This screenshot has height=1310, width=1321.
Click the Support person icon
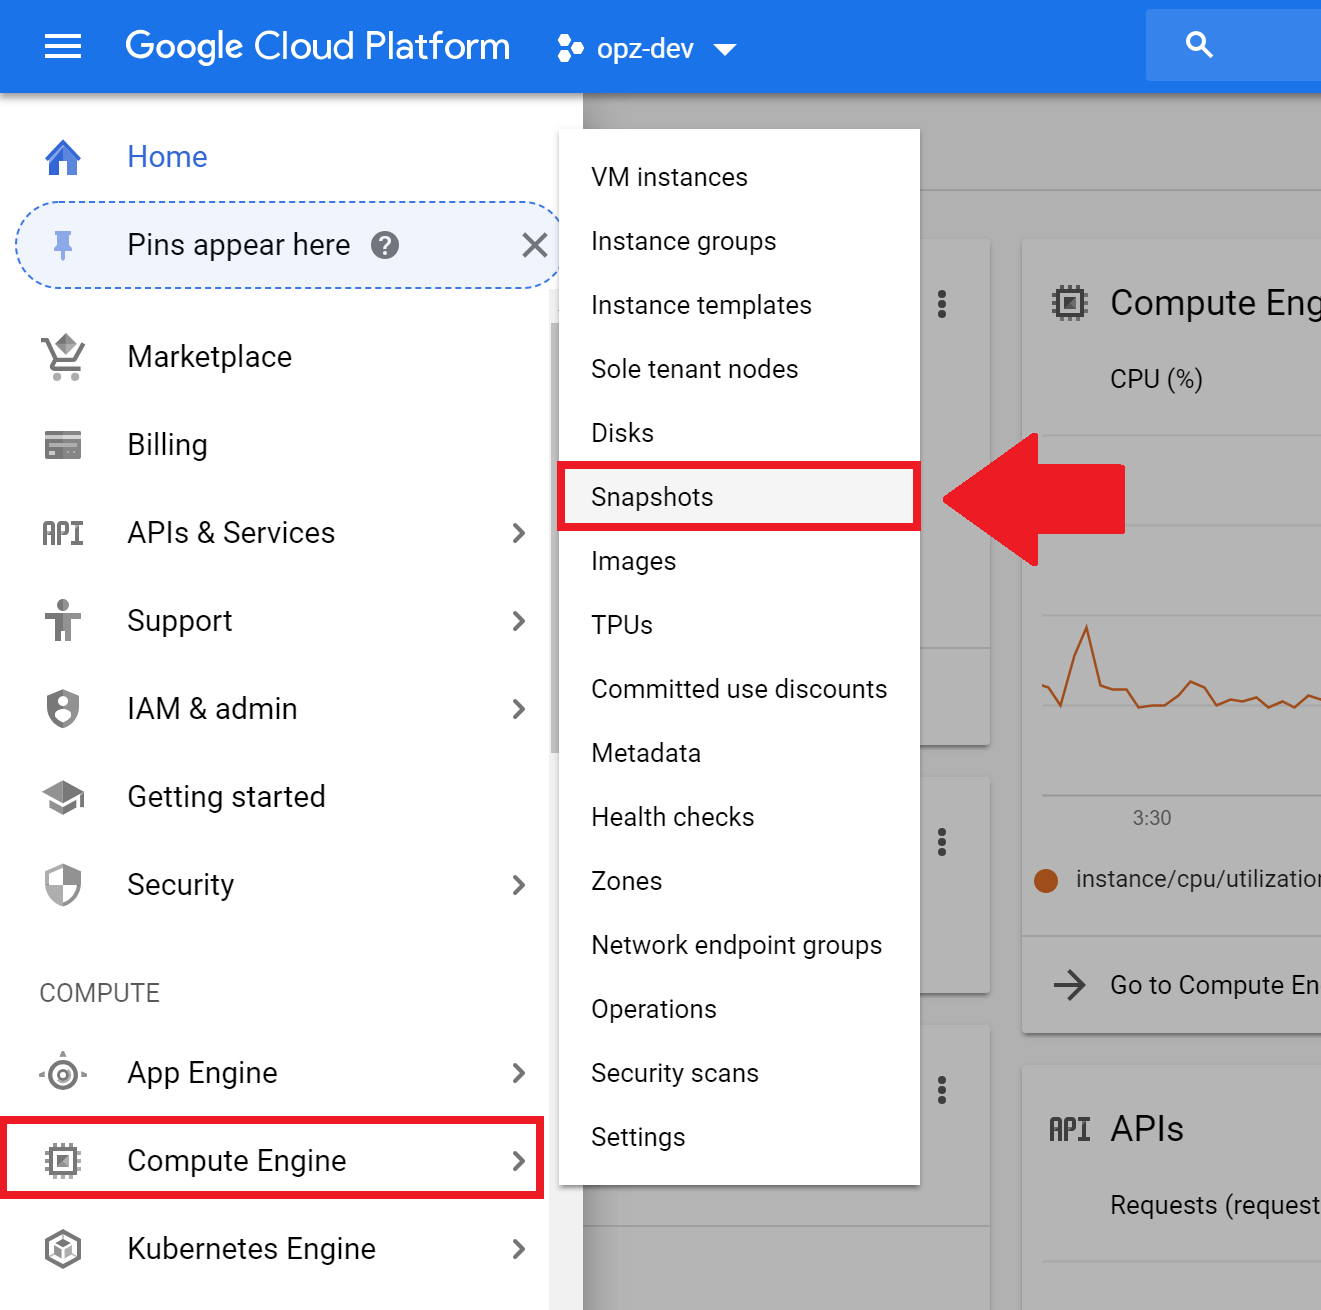coord(63,620)
